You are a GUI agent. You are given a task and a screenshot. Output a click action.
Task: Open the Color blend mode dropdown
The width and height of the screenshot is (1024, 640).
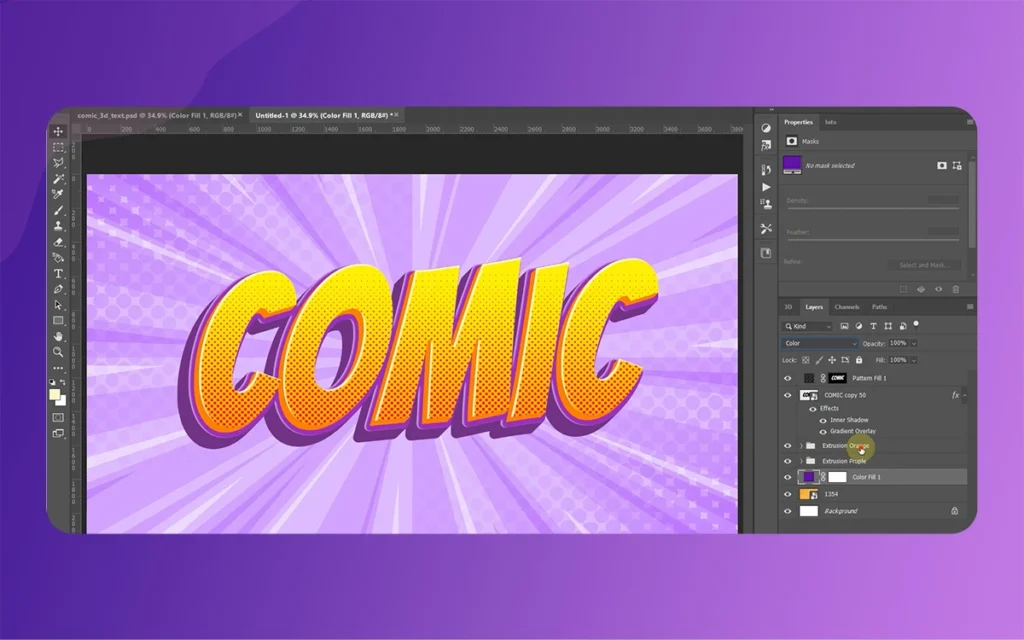[820, 343]
